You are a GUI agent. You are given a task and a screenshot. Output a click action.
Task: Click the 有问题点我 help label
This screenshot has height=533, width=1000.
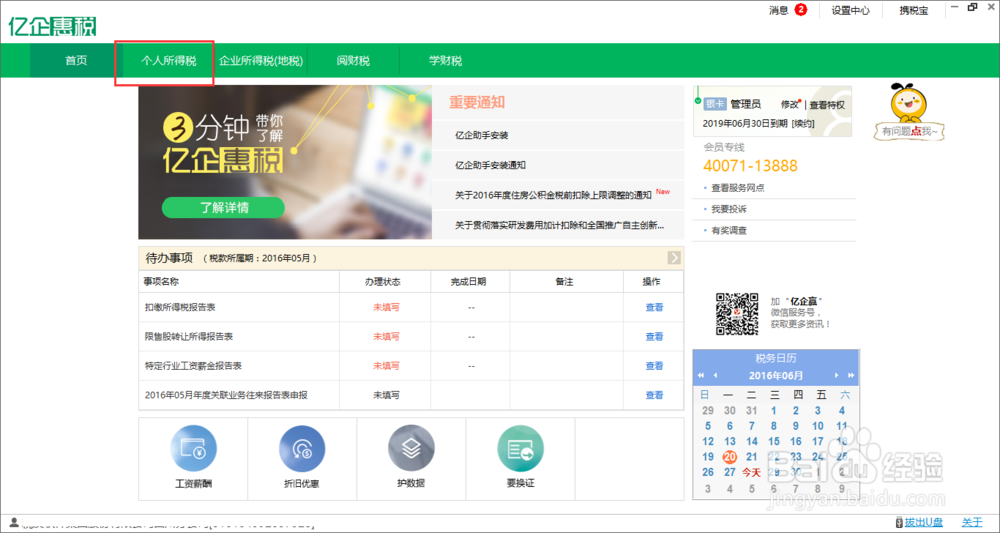tap(909, 131)
